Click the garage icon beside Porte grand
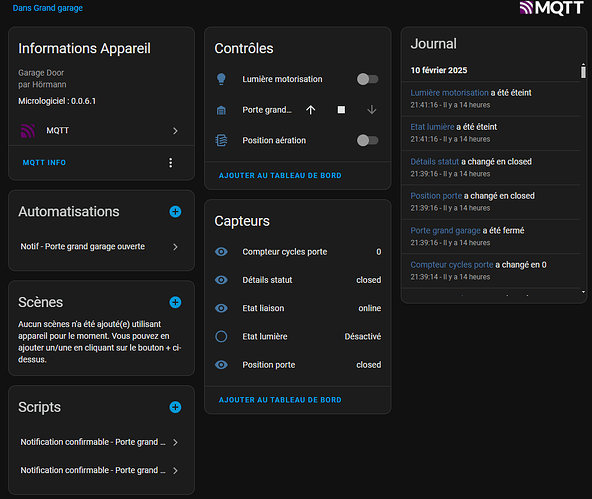This screenshot has height=499, width=592. [221, 110]
